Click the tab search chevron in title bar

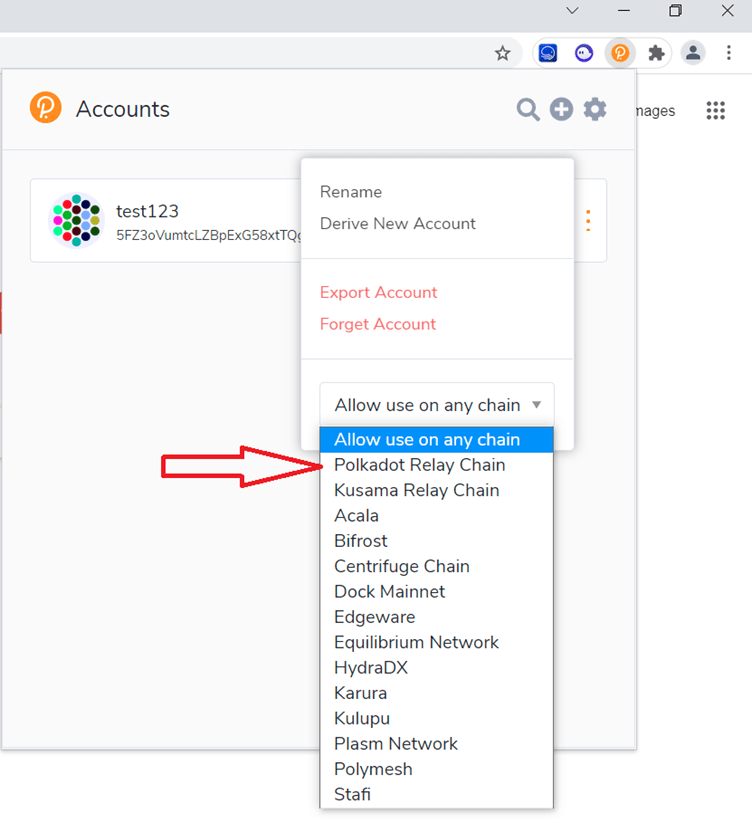pyautogui.click(x=573, y=10)
